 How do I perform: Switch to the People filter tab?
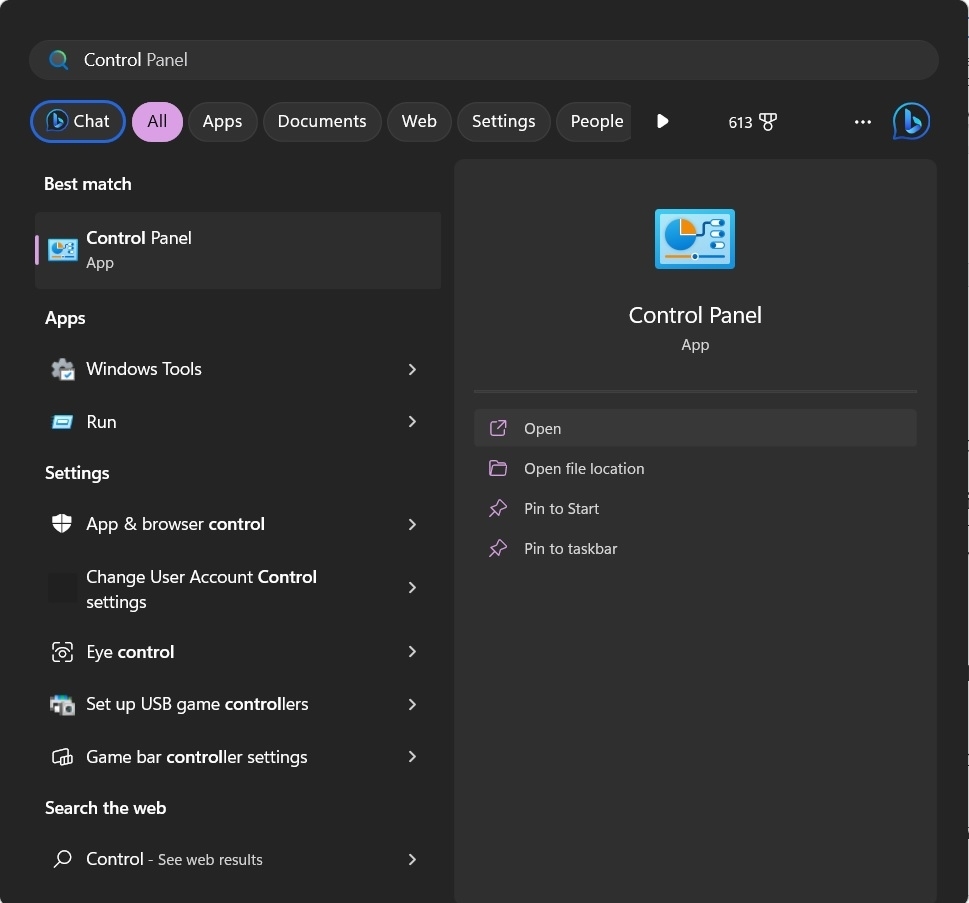(x=595, y=121)
